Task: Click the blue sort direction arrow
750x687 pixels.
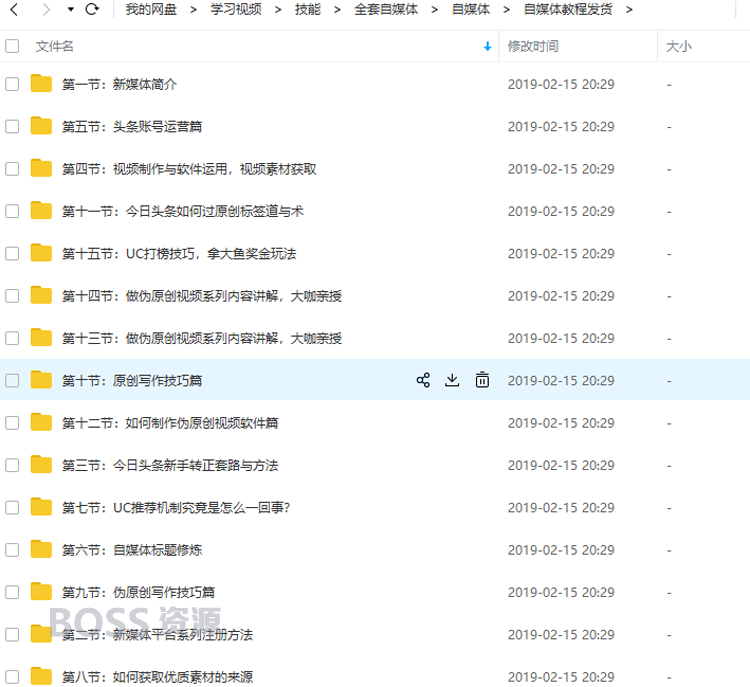Action: (x=487, y=46)
